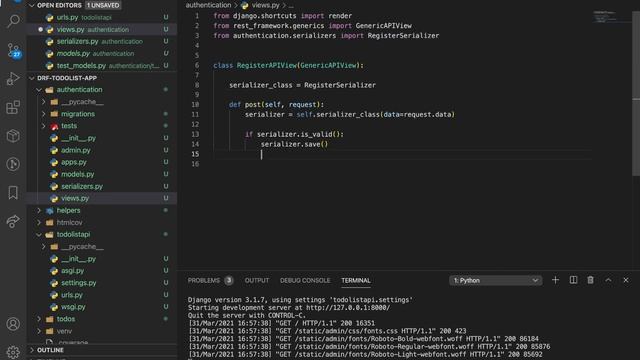Expand the tests folder
This screenshot has width=640, height=360.
pos(44,126)
